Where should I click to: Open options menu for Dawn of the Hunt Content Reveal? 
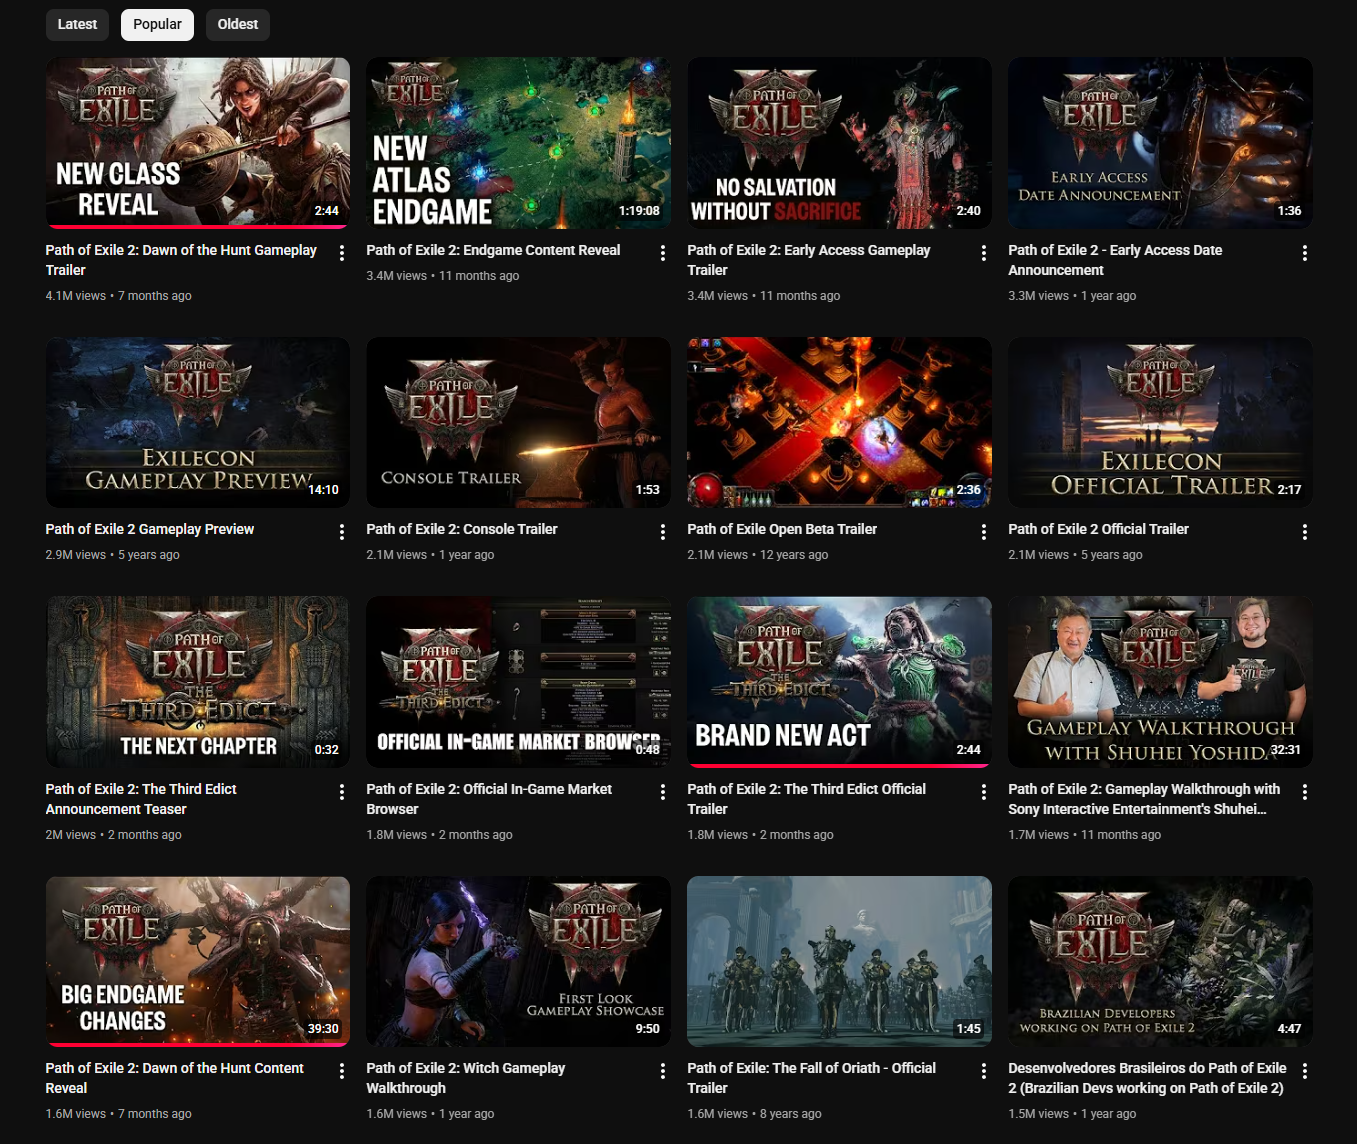coord(342,1071)
